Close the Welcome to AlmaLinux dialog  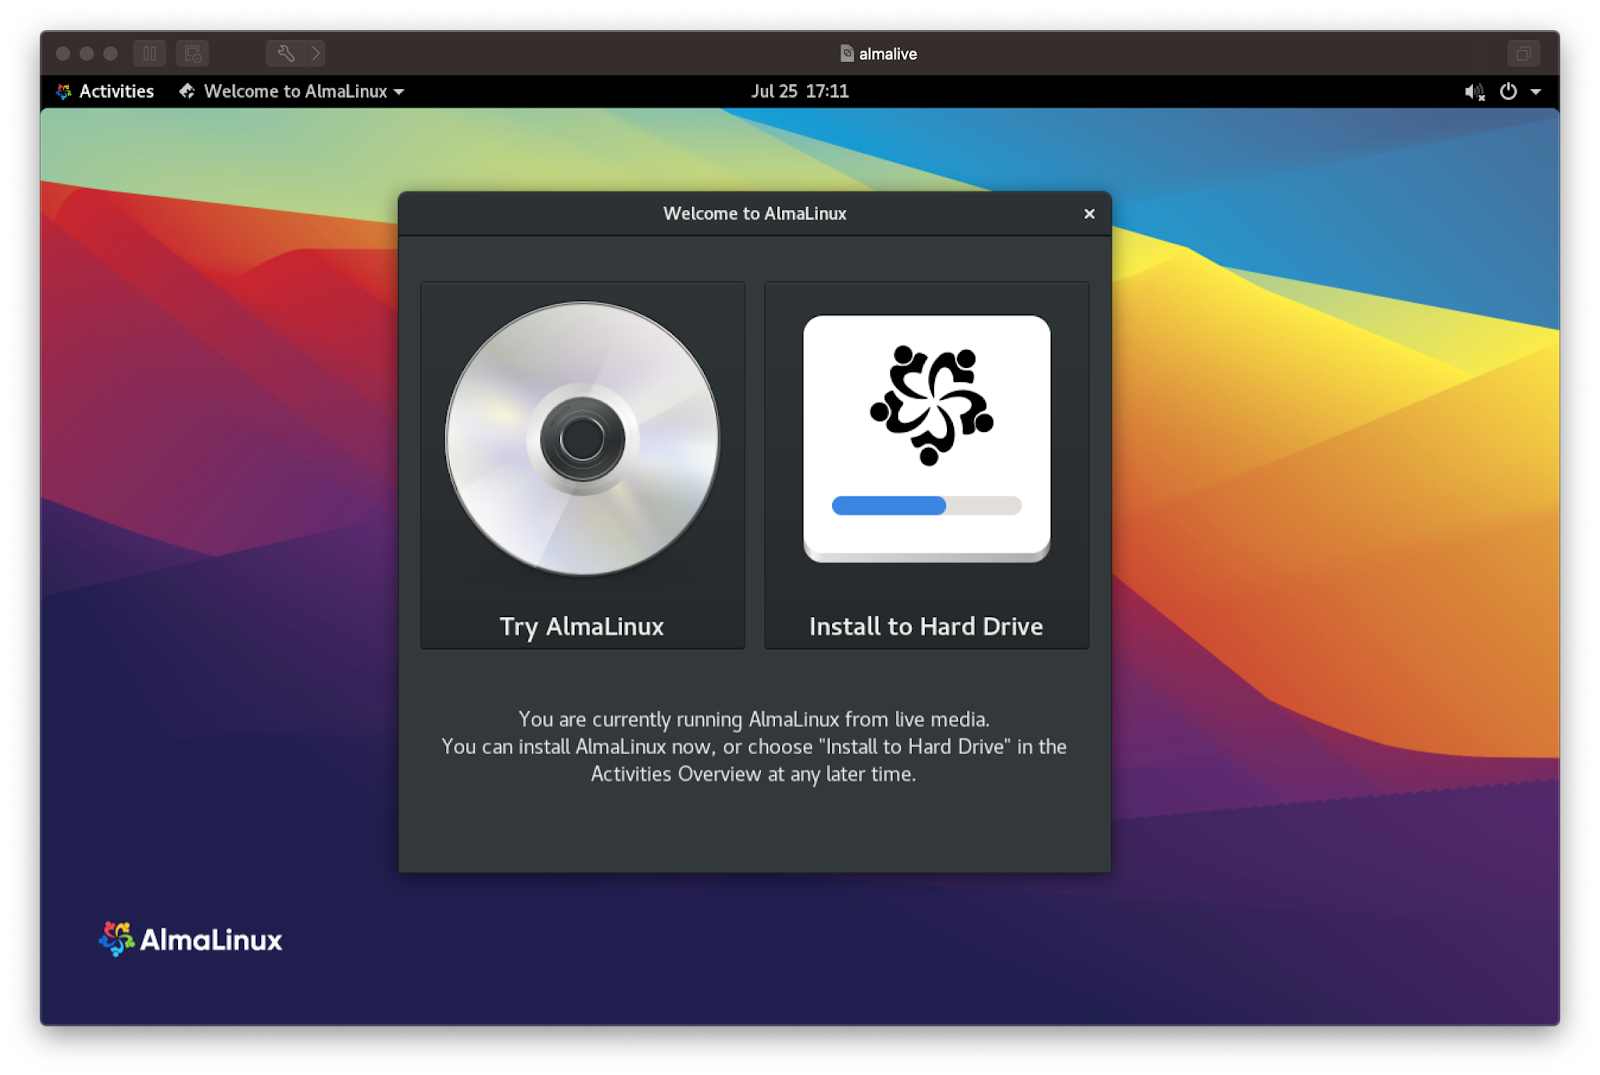[1089, 214]
